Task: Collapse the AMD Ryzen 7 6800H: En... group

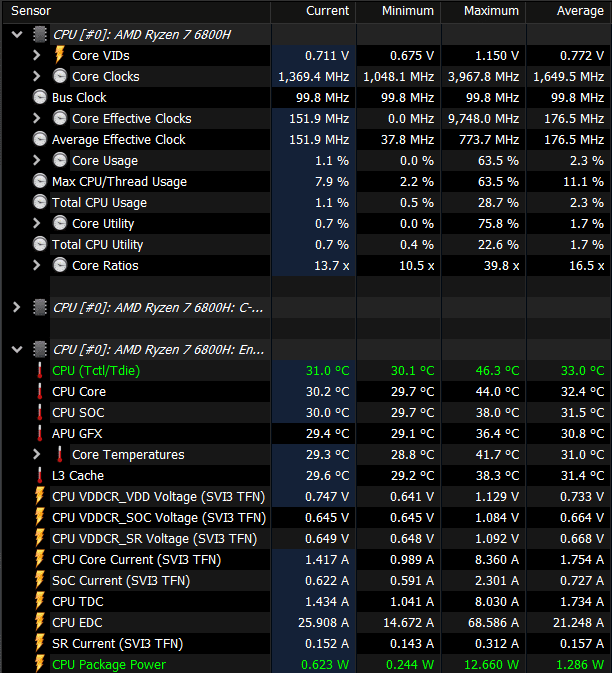Action: pos(17,349)
